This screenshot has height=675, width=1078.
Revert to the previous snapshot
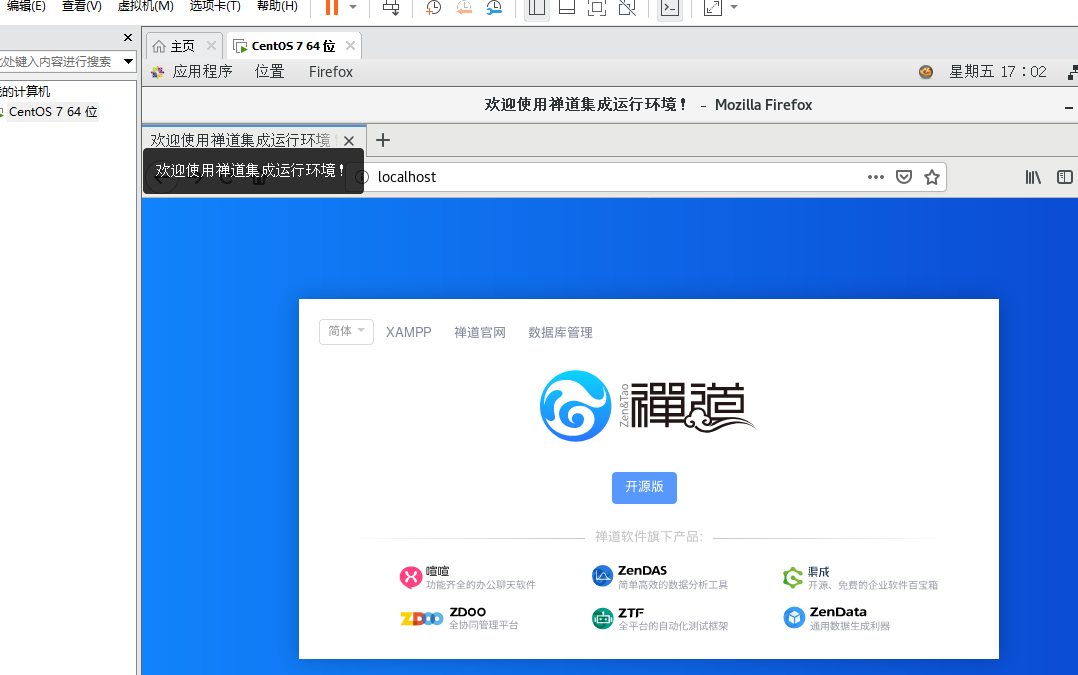464,8
